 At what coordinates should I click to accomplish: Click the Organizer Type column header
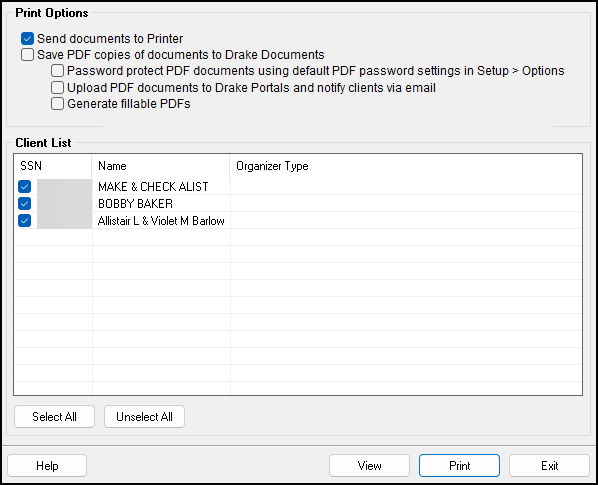click(x=406, y=166)
